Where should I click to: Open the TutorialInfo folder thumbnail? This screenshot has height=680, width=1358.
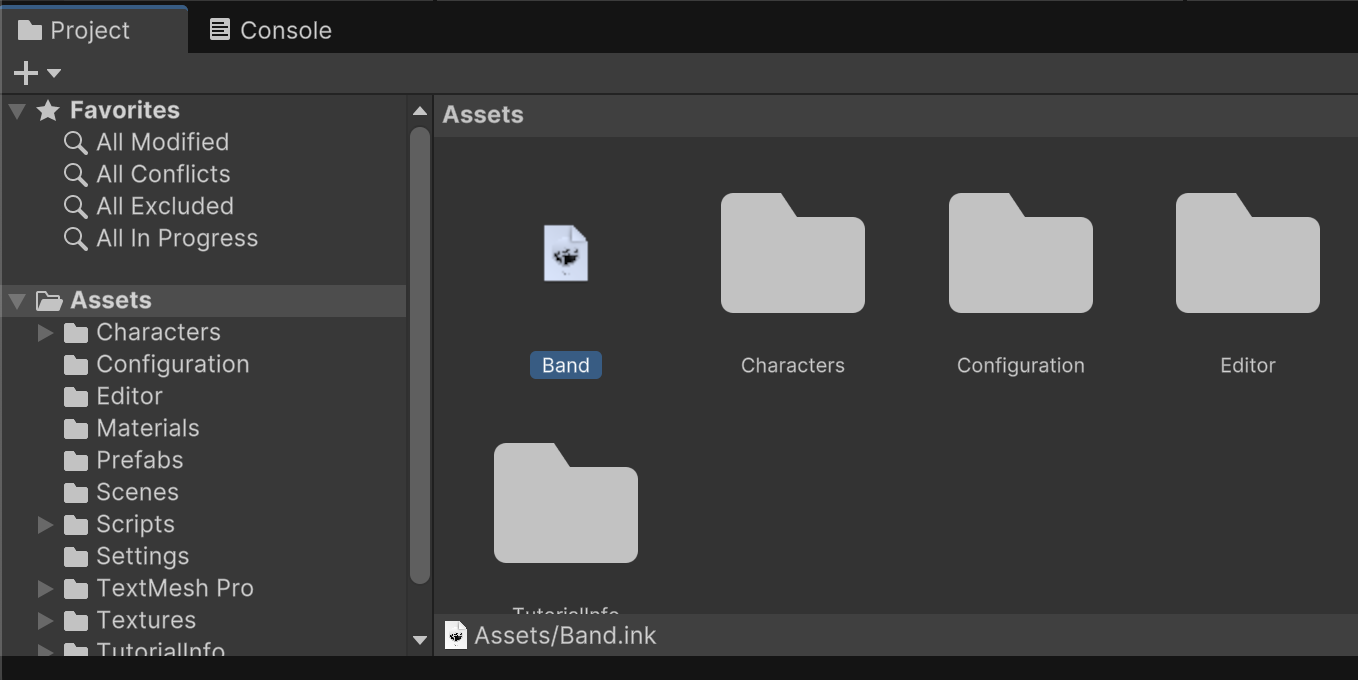pos(565,504)
